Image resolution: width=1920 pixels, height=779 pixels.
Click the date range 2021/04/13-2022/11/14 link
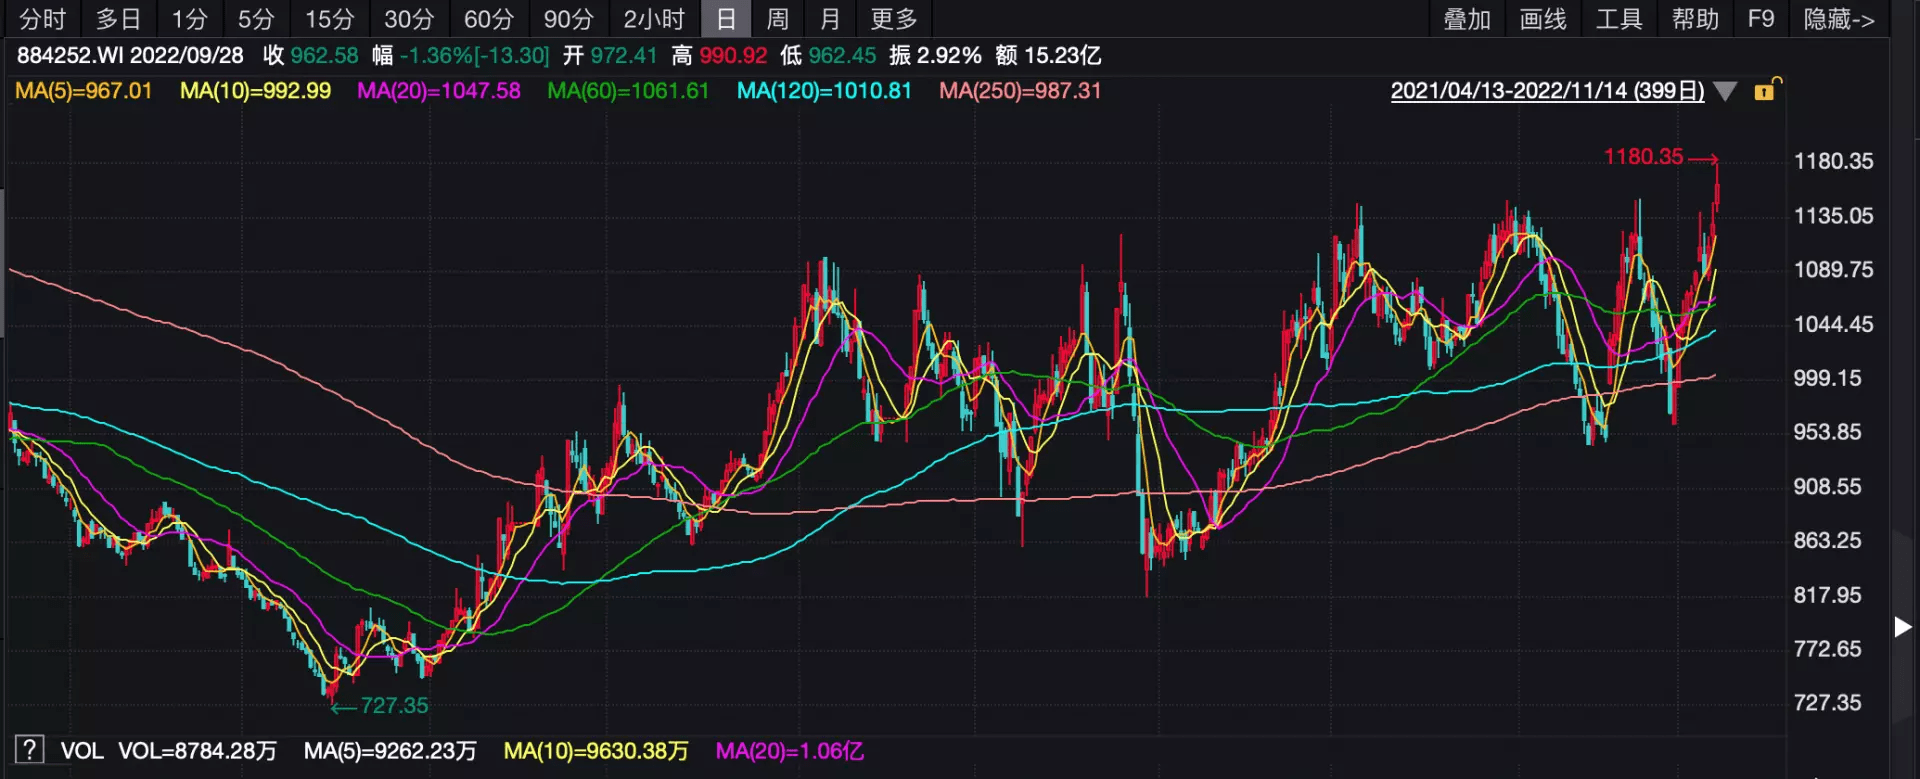click(x=1547, y=91)
